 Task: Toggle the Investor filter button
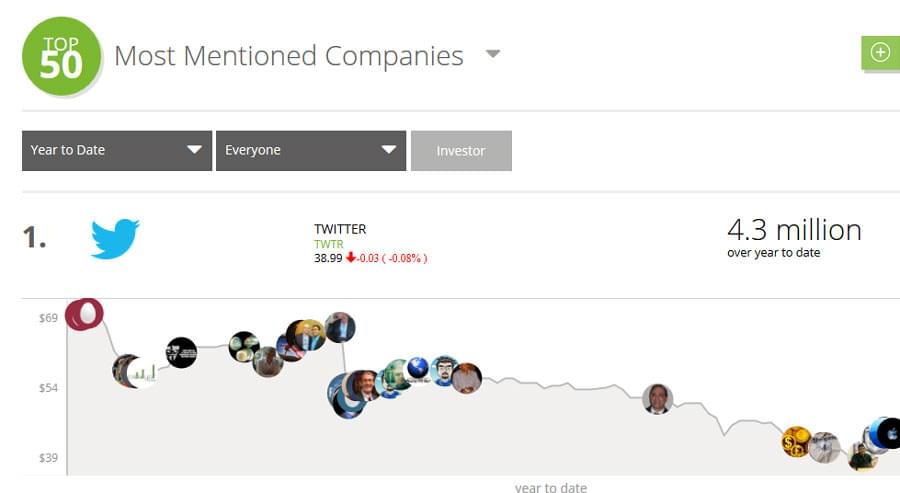click(461, 150)
